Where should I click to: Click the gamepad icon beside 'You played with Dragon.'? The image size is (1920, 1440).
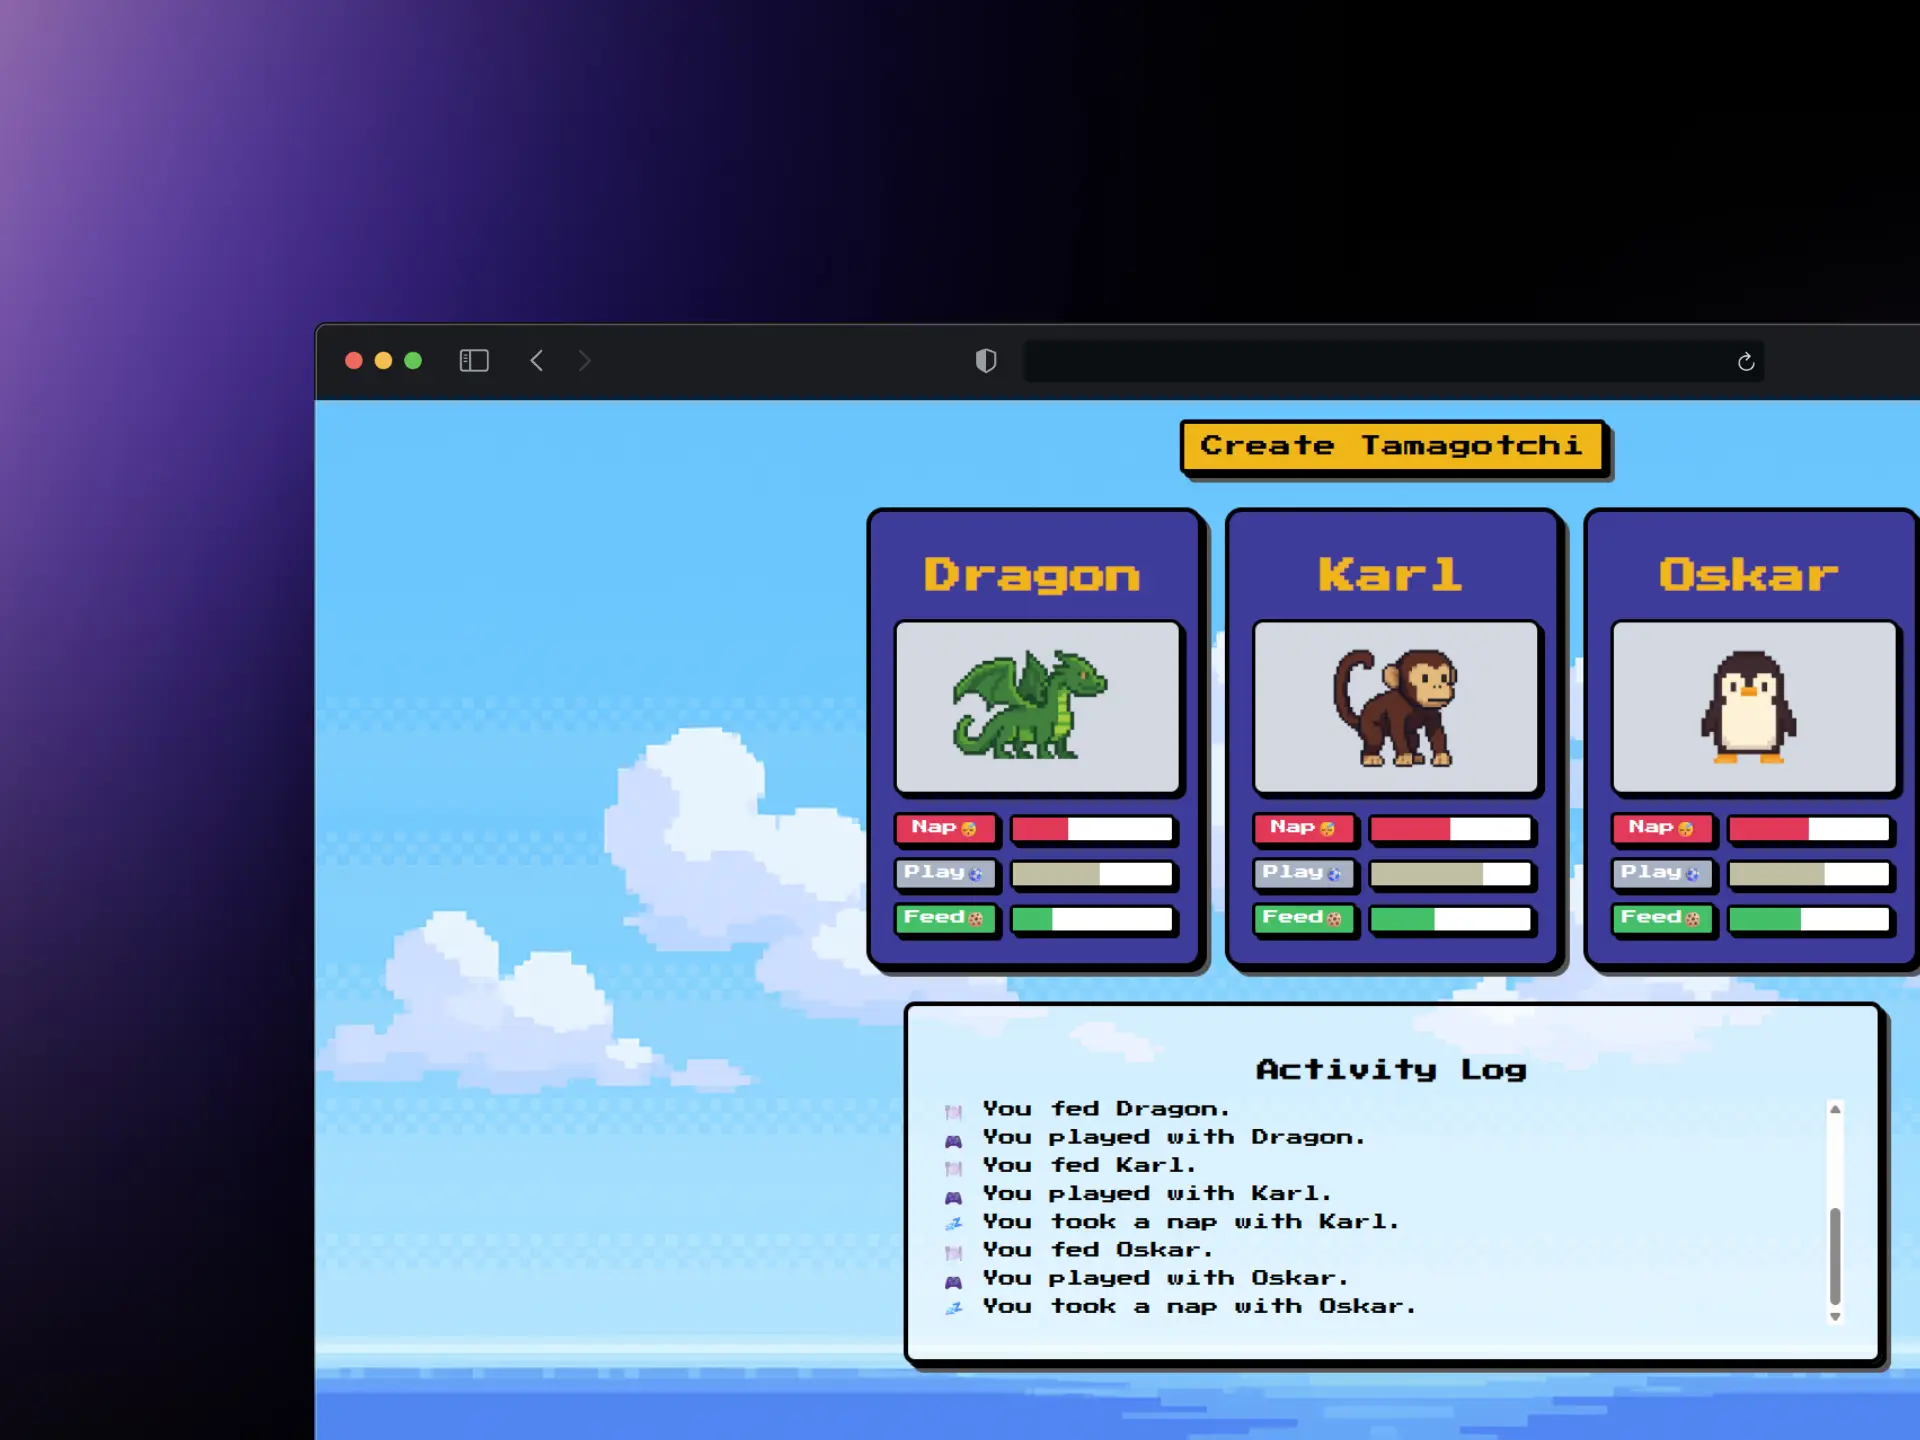coord(954,1140)
